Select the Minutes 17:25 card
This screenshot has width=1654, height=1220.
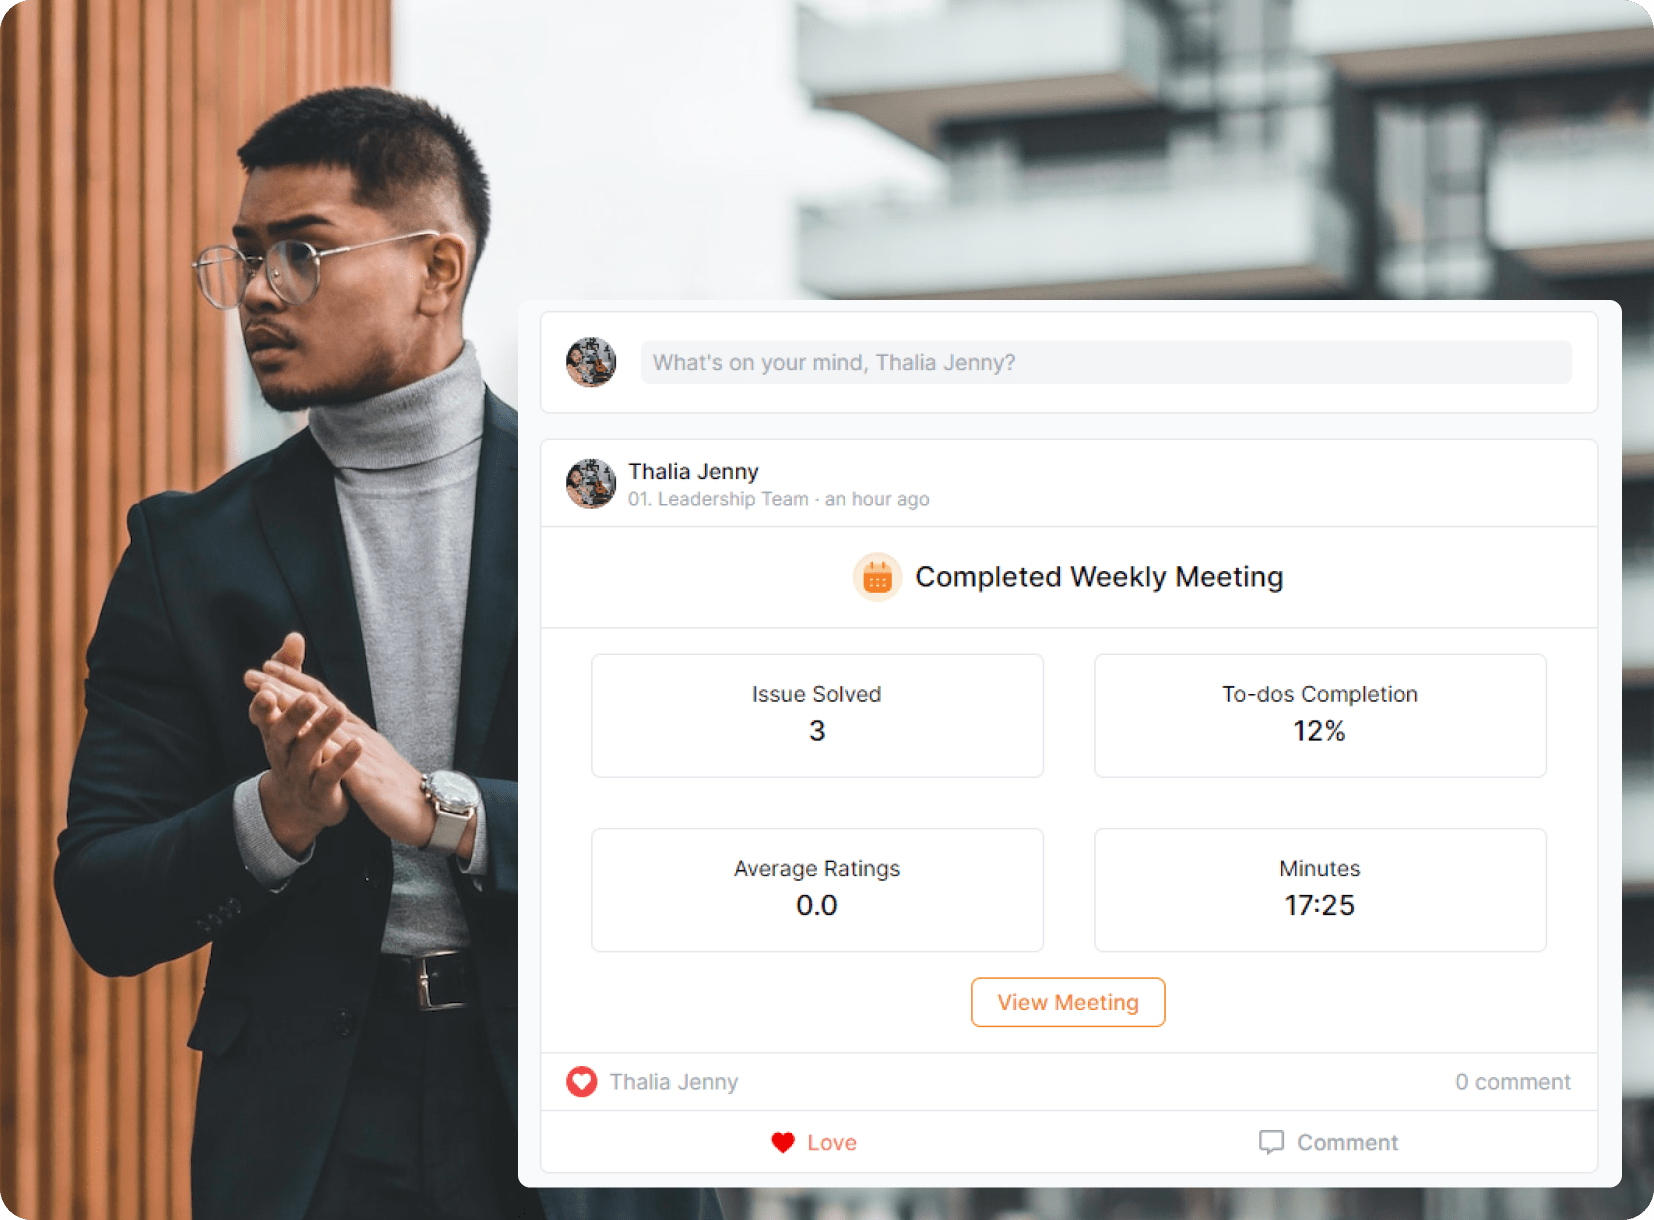1320,890
